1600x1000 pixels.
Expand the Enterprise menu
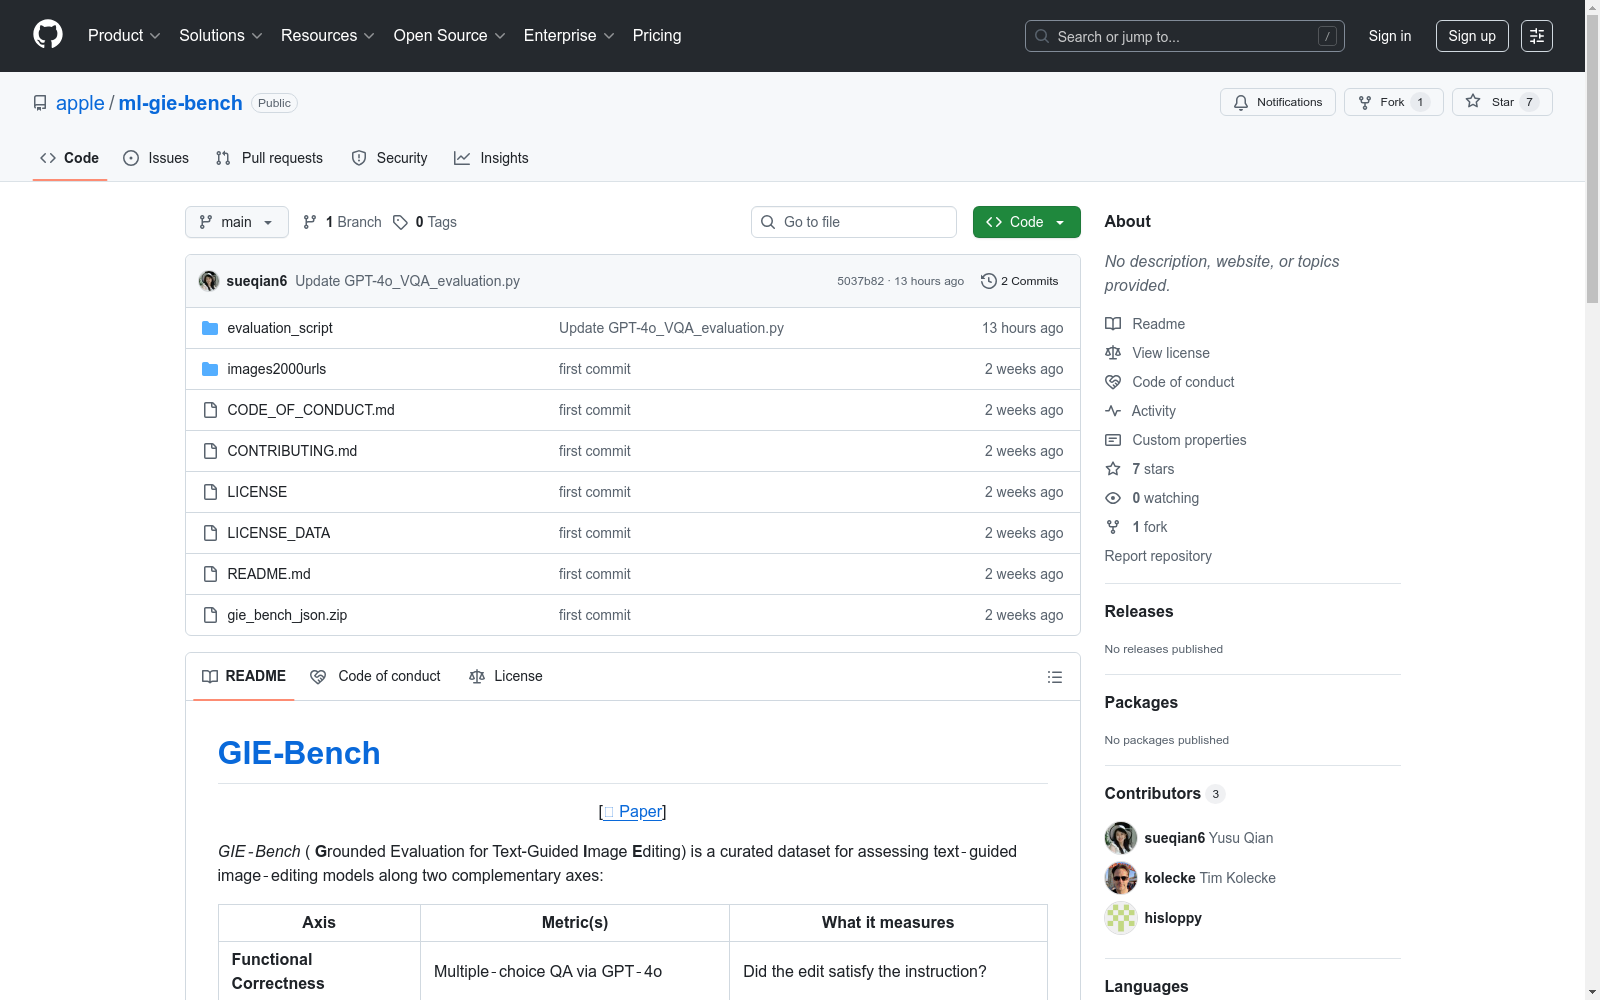(568, 36)
